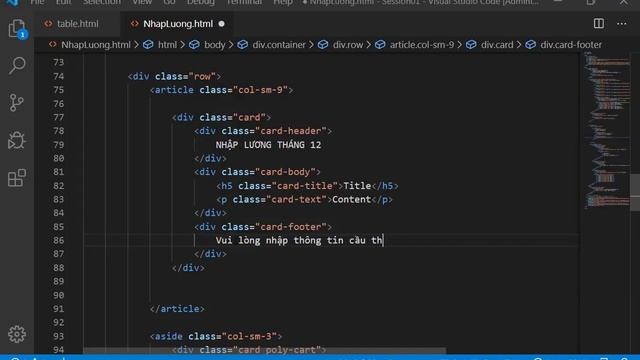Image resolution: width=640 pixels, height=360 pixels.
Task: Open the Extensions view
Action: [x=17, y=178]
